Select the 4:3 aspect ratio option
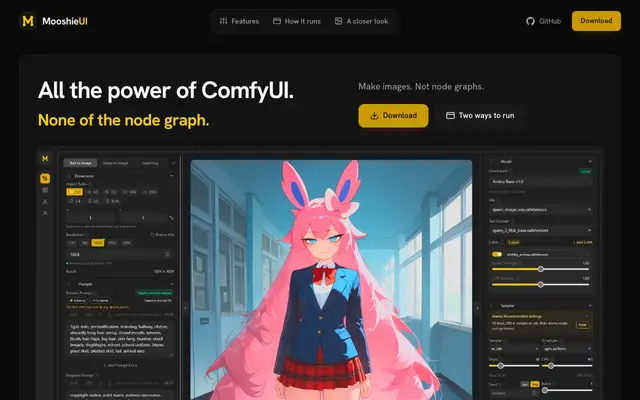The height and width of the screenshot is (400, 640). click(x=93, y=192)
